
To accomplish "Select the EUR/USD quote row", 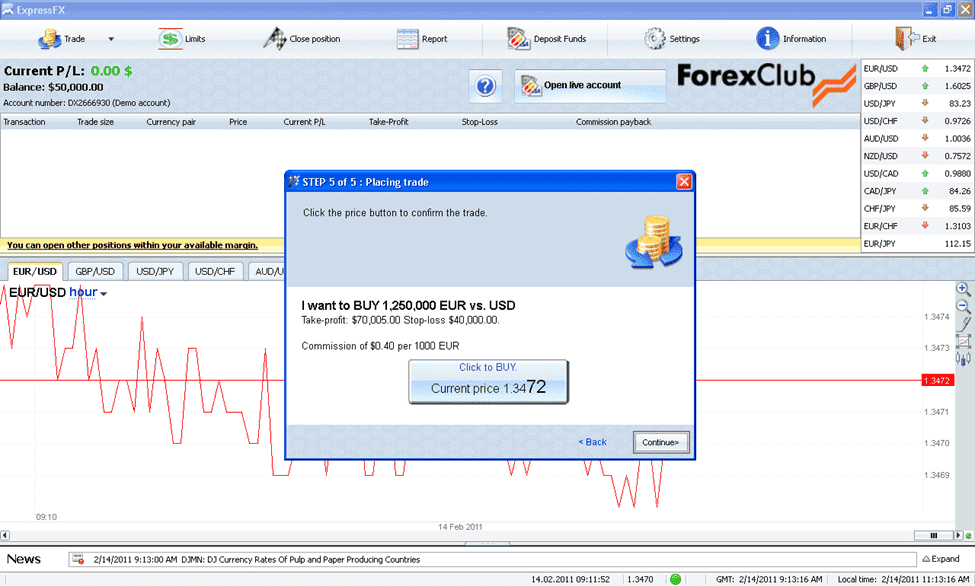I will (x=917, y=68).
